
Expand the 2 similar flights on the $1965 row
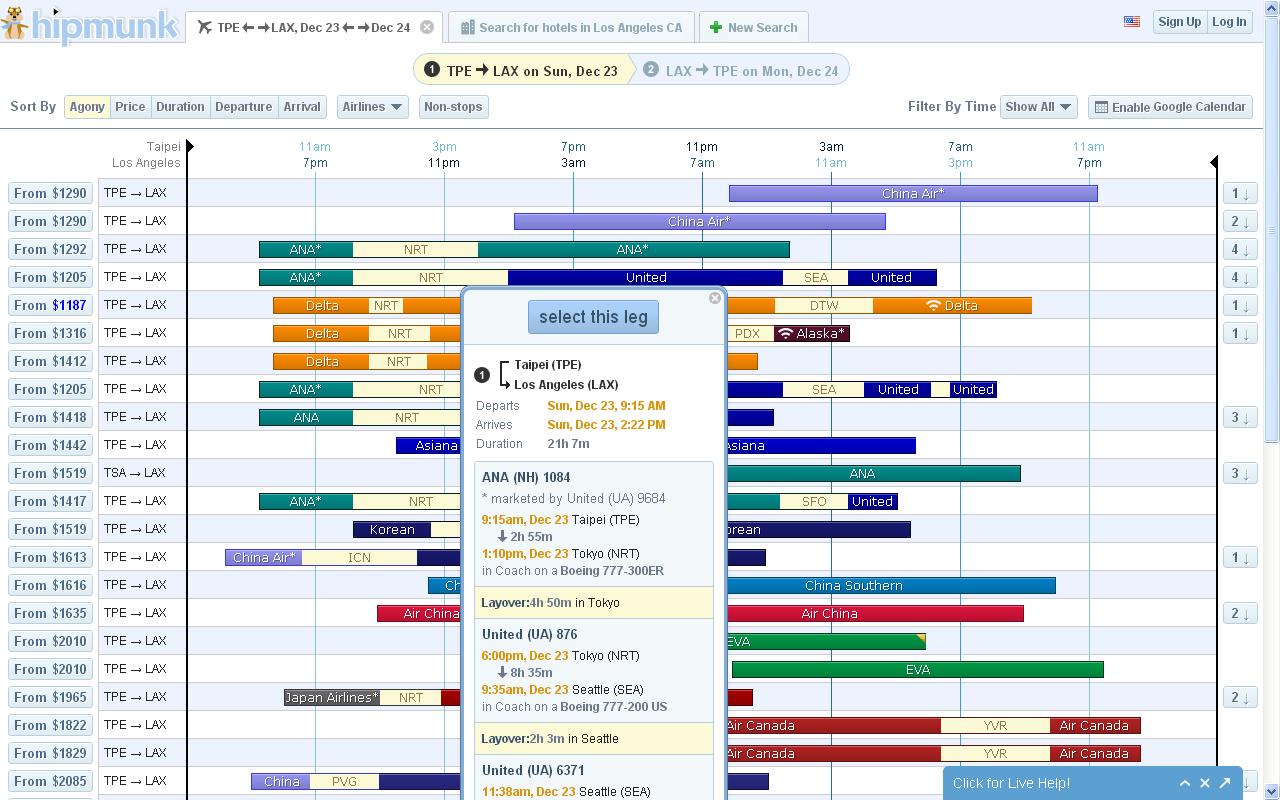click(x=1240, y=697)
